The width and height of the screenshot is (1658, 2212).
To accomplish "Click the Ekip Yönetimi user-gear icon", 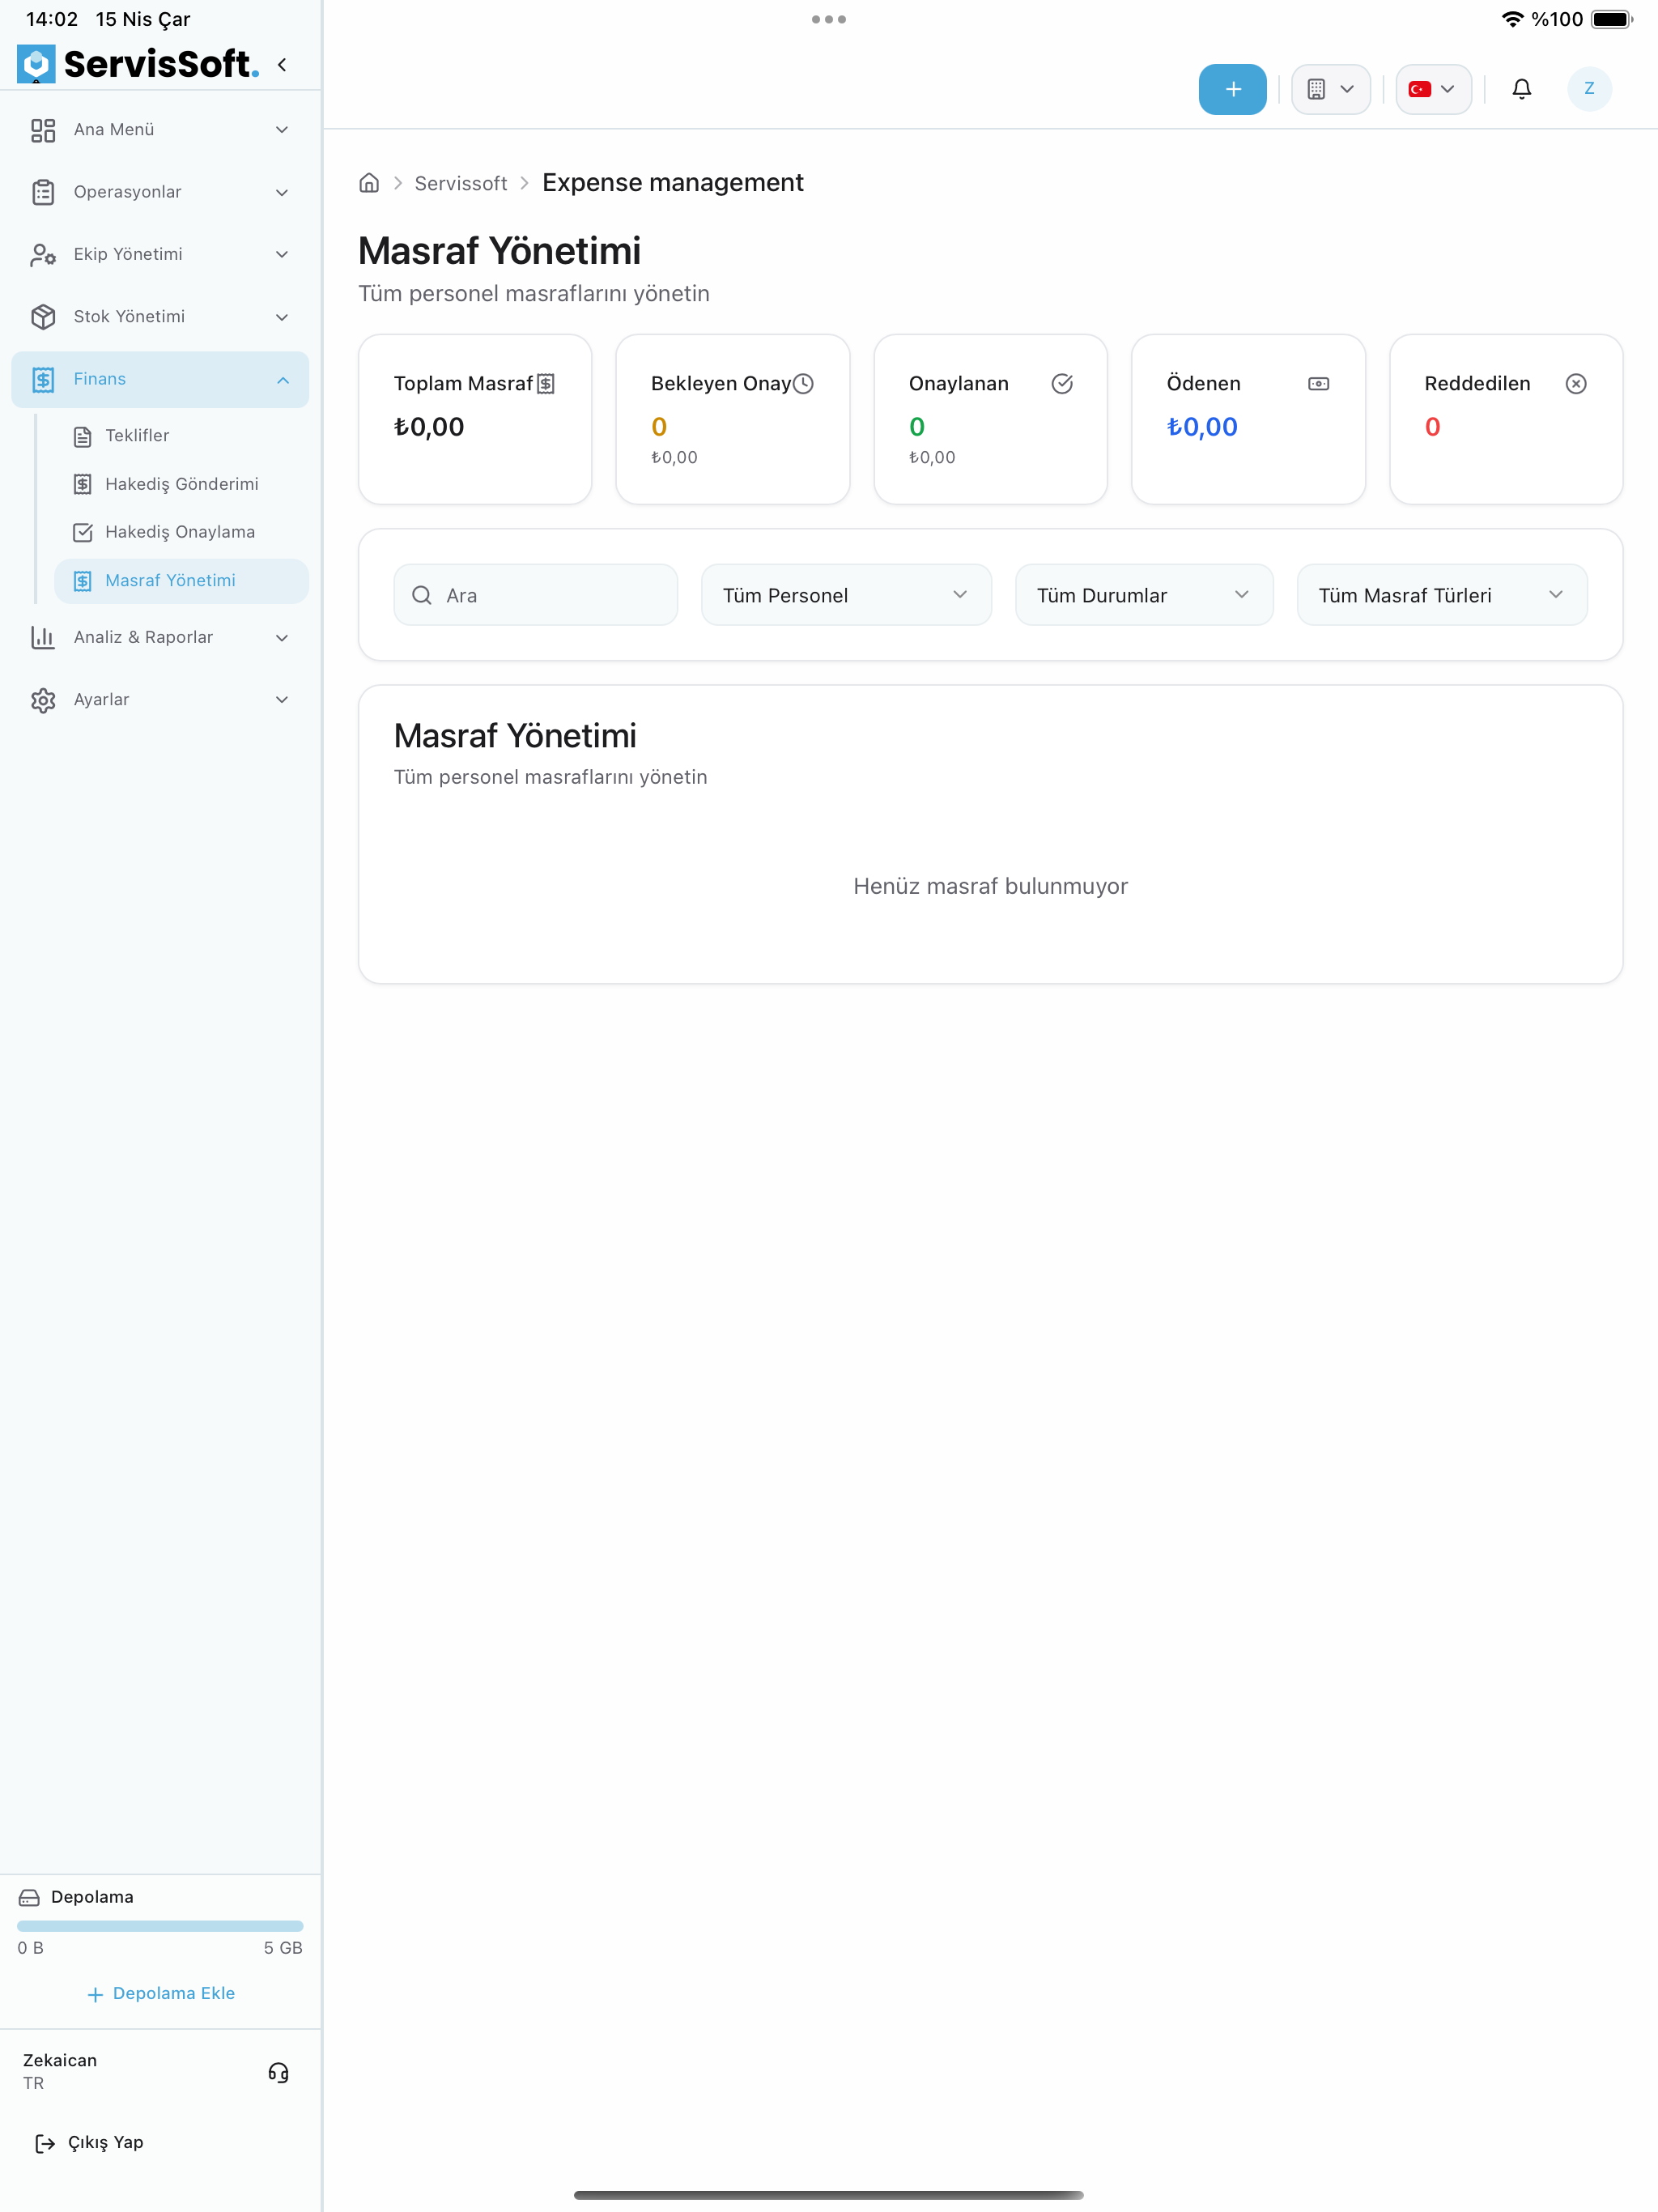I will 43,255.
